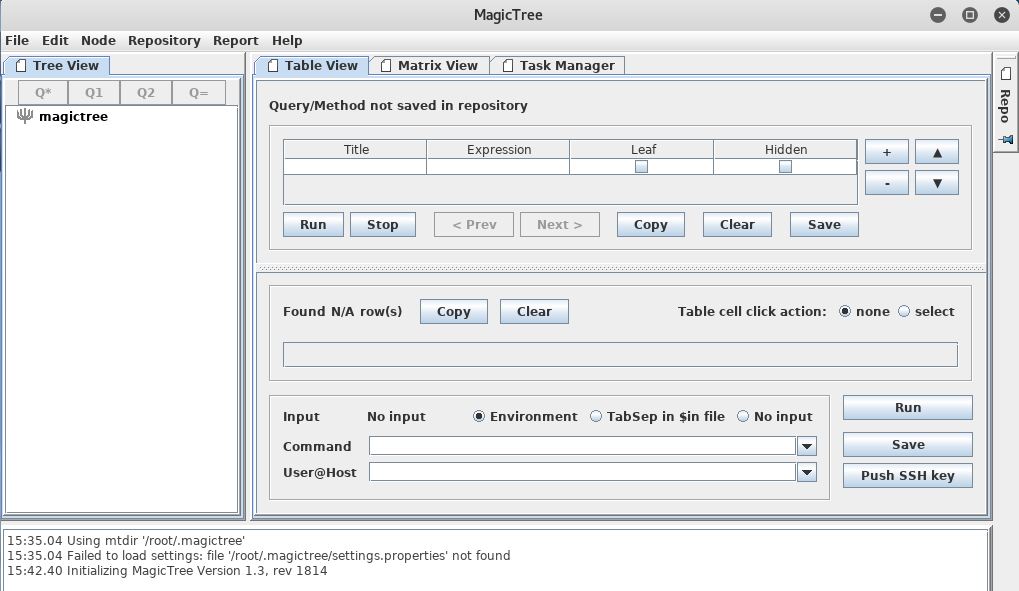Expand the Command history dropdown
Image resolution: width=1019 pixels, height=591 pixels.
coord(806,446)
